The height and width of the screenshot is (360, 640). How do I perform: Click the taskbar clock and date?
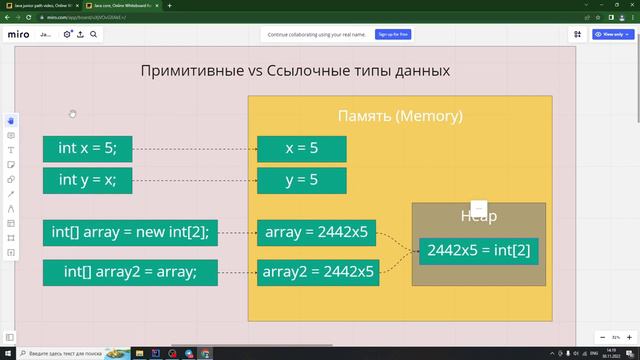tap(611, 353)
